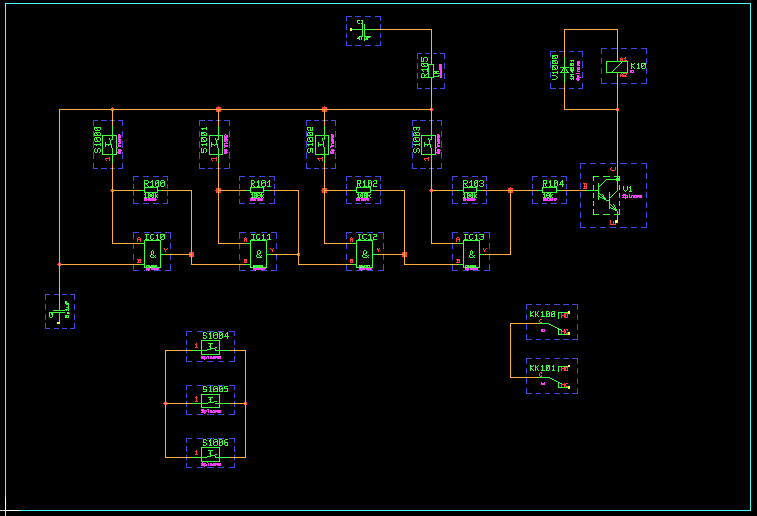Viewport: 757px width, 516px height.
Task: Click the IC11 AND gate
Action: pyautogui.click(x=259, y=256)
